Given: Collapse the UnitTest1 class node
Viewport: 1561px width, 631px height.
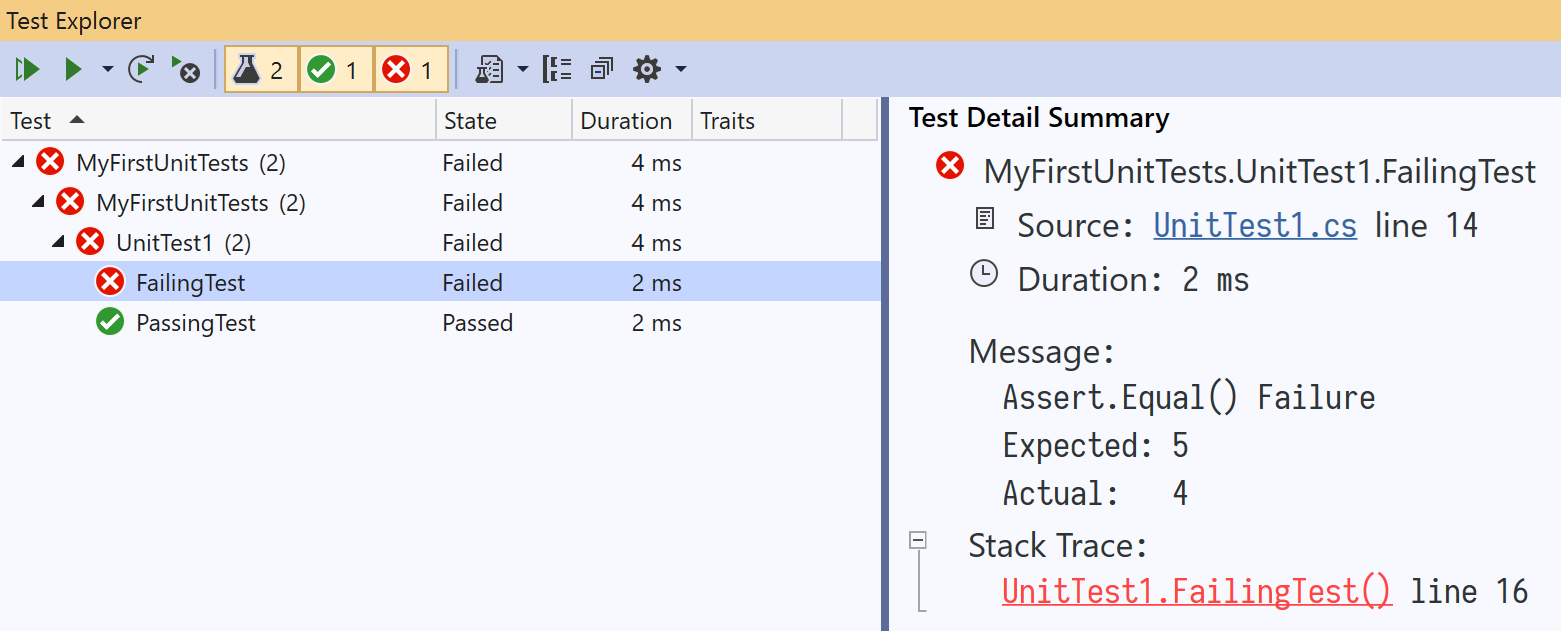Looking at the screenshot, I should pos(59,242).
